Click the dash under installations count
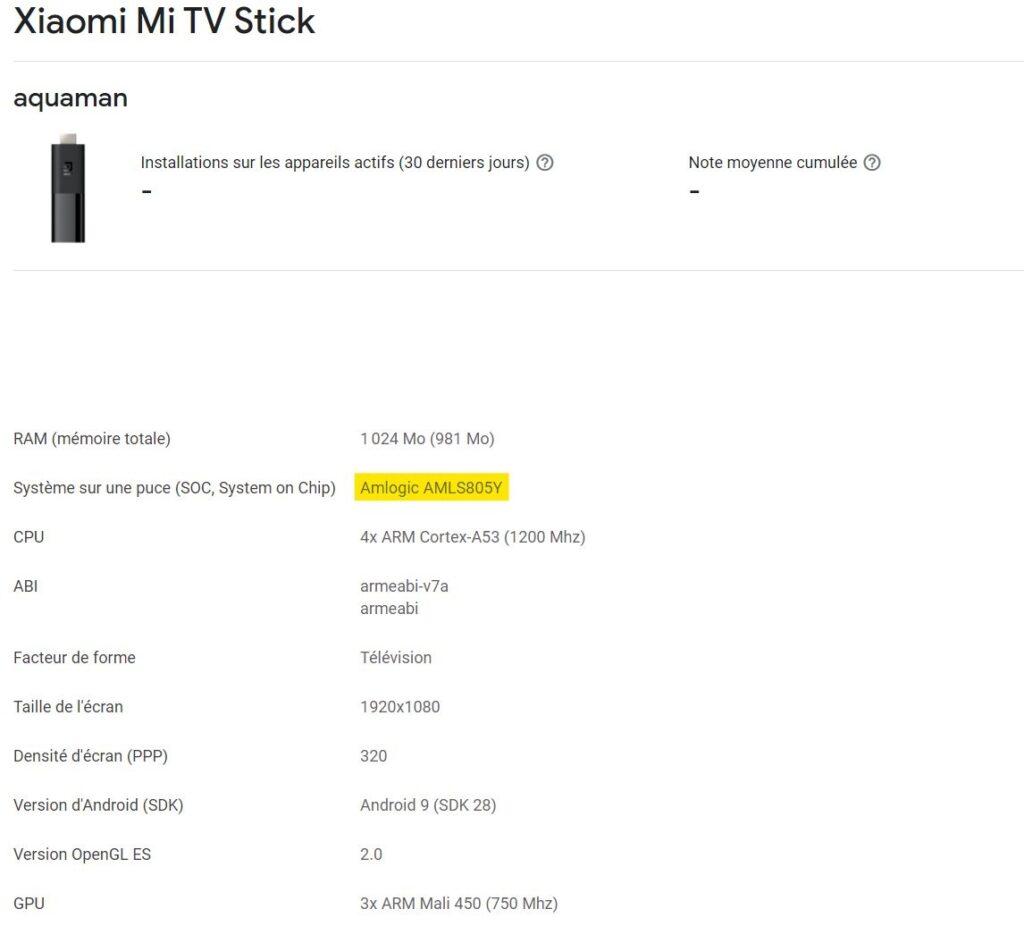The height and width of the screenshot is (926, 1024). pos(147,190)
